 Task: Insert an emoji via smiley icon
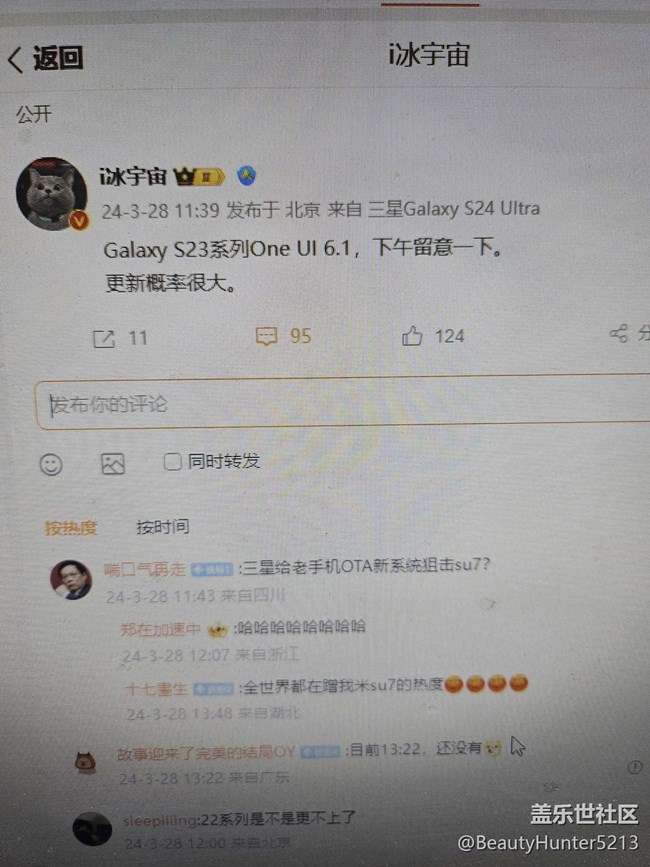click(x=51, y=464)
